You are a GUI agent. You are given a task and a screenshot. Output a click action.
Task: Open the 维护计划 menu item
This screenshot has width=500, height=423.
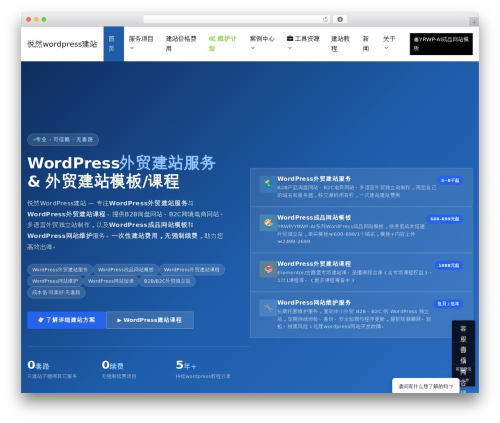click(x=222, y=44)
